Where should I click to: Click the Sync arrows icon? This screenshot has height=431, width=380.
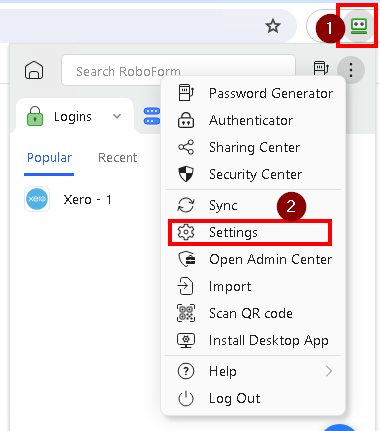pyautogui.click(x=186, y=205)
